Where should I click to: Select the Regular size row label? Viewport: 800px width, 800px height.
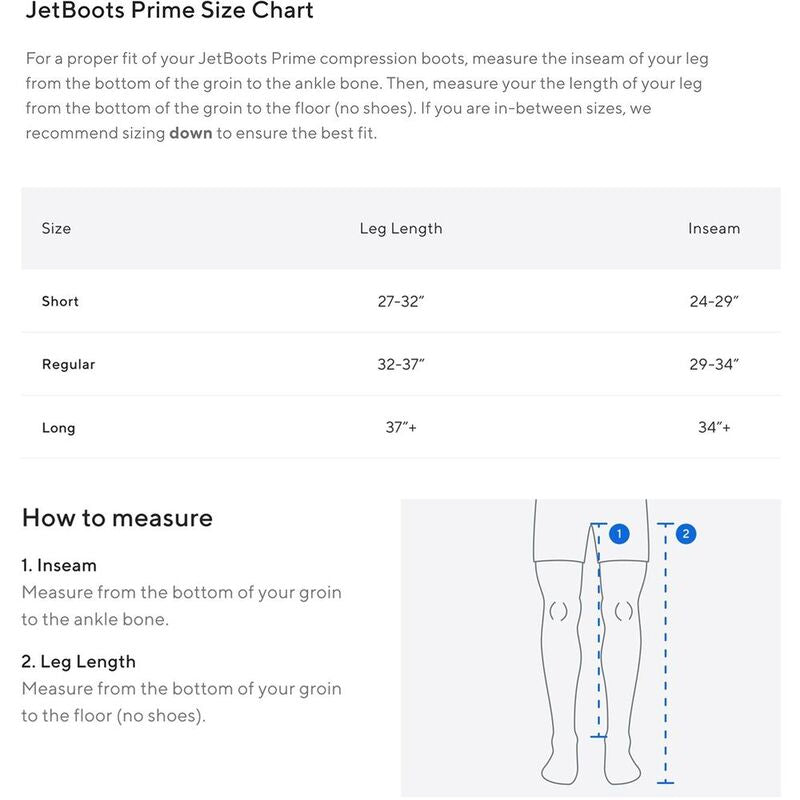(68, 364)
